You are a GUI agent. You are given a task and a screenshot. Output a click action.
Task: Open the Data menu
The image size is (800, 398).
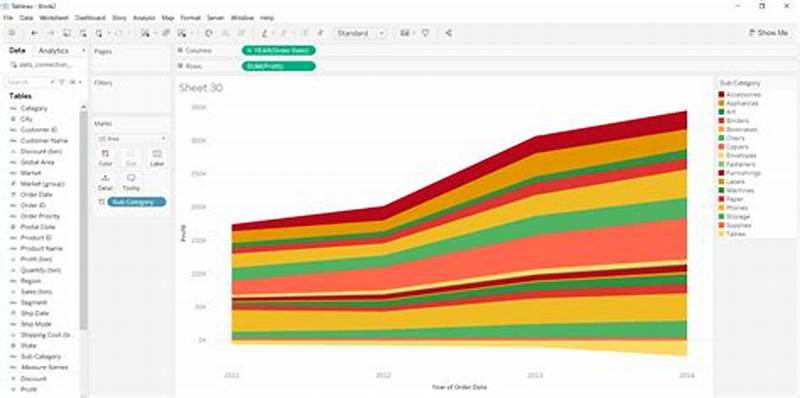point(26,18)
